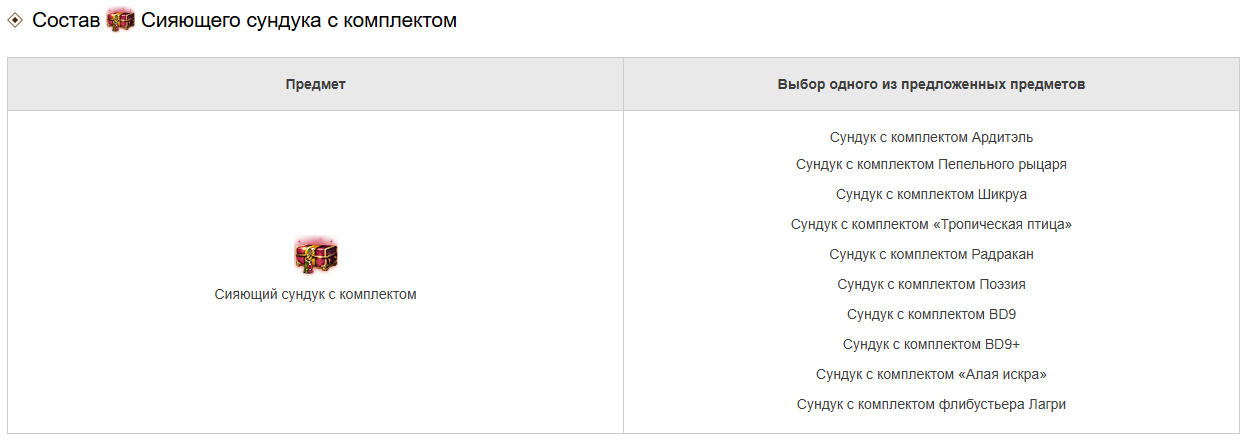Click Выбор одного из предложенных предметов header
The height and width of the screenshot is (441, 1247).
tap(931, 84)
